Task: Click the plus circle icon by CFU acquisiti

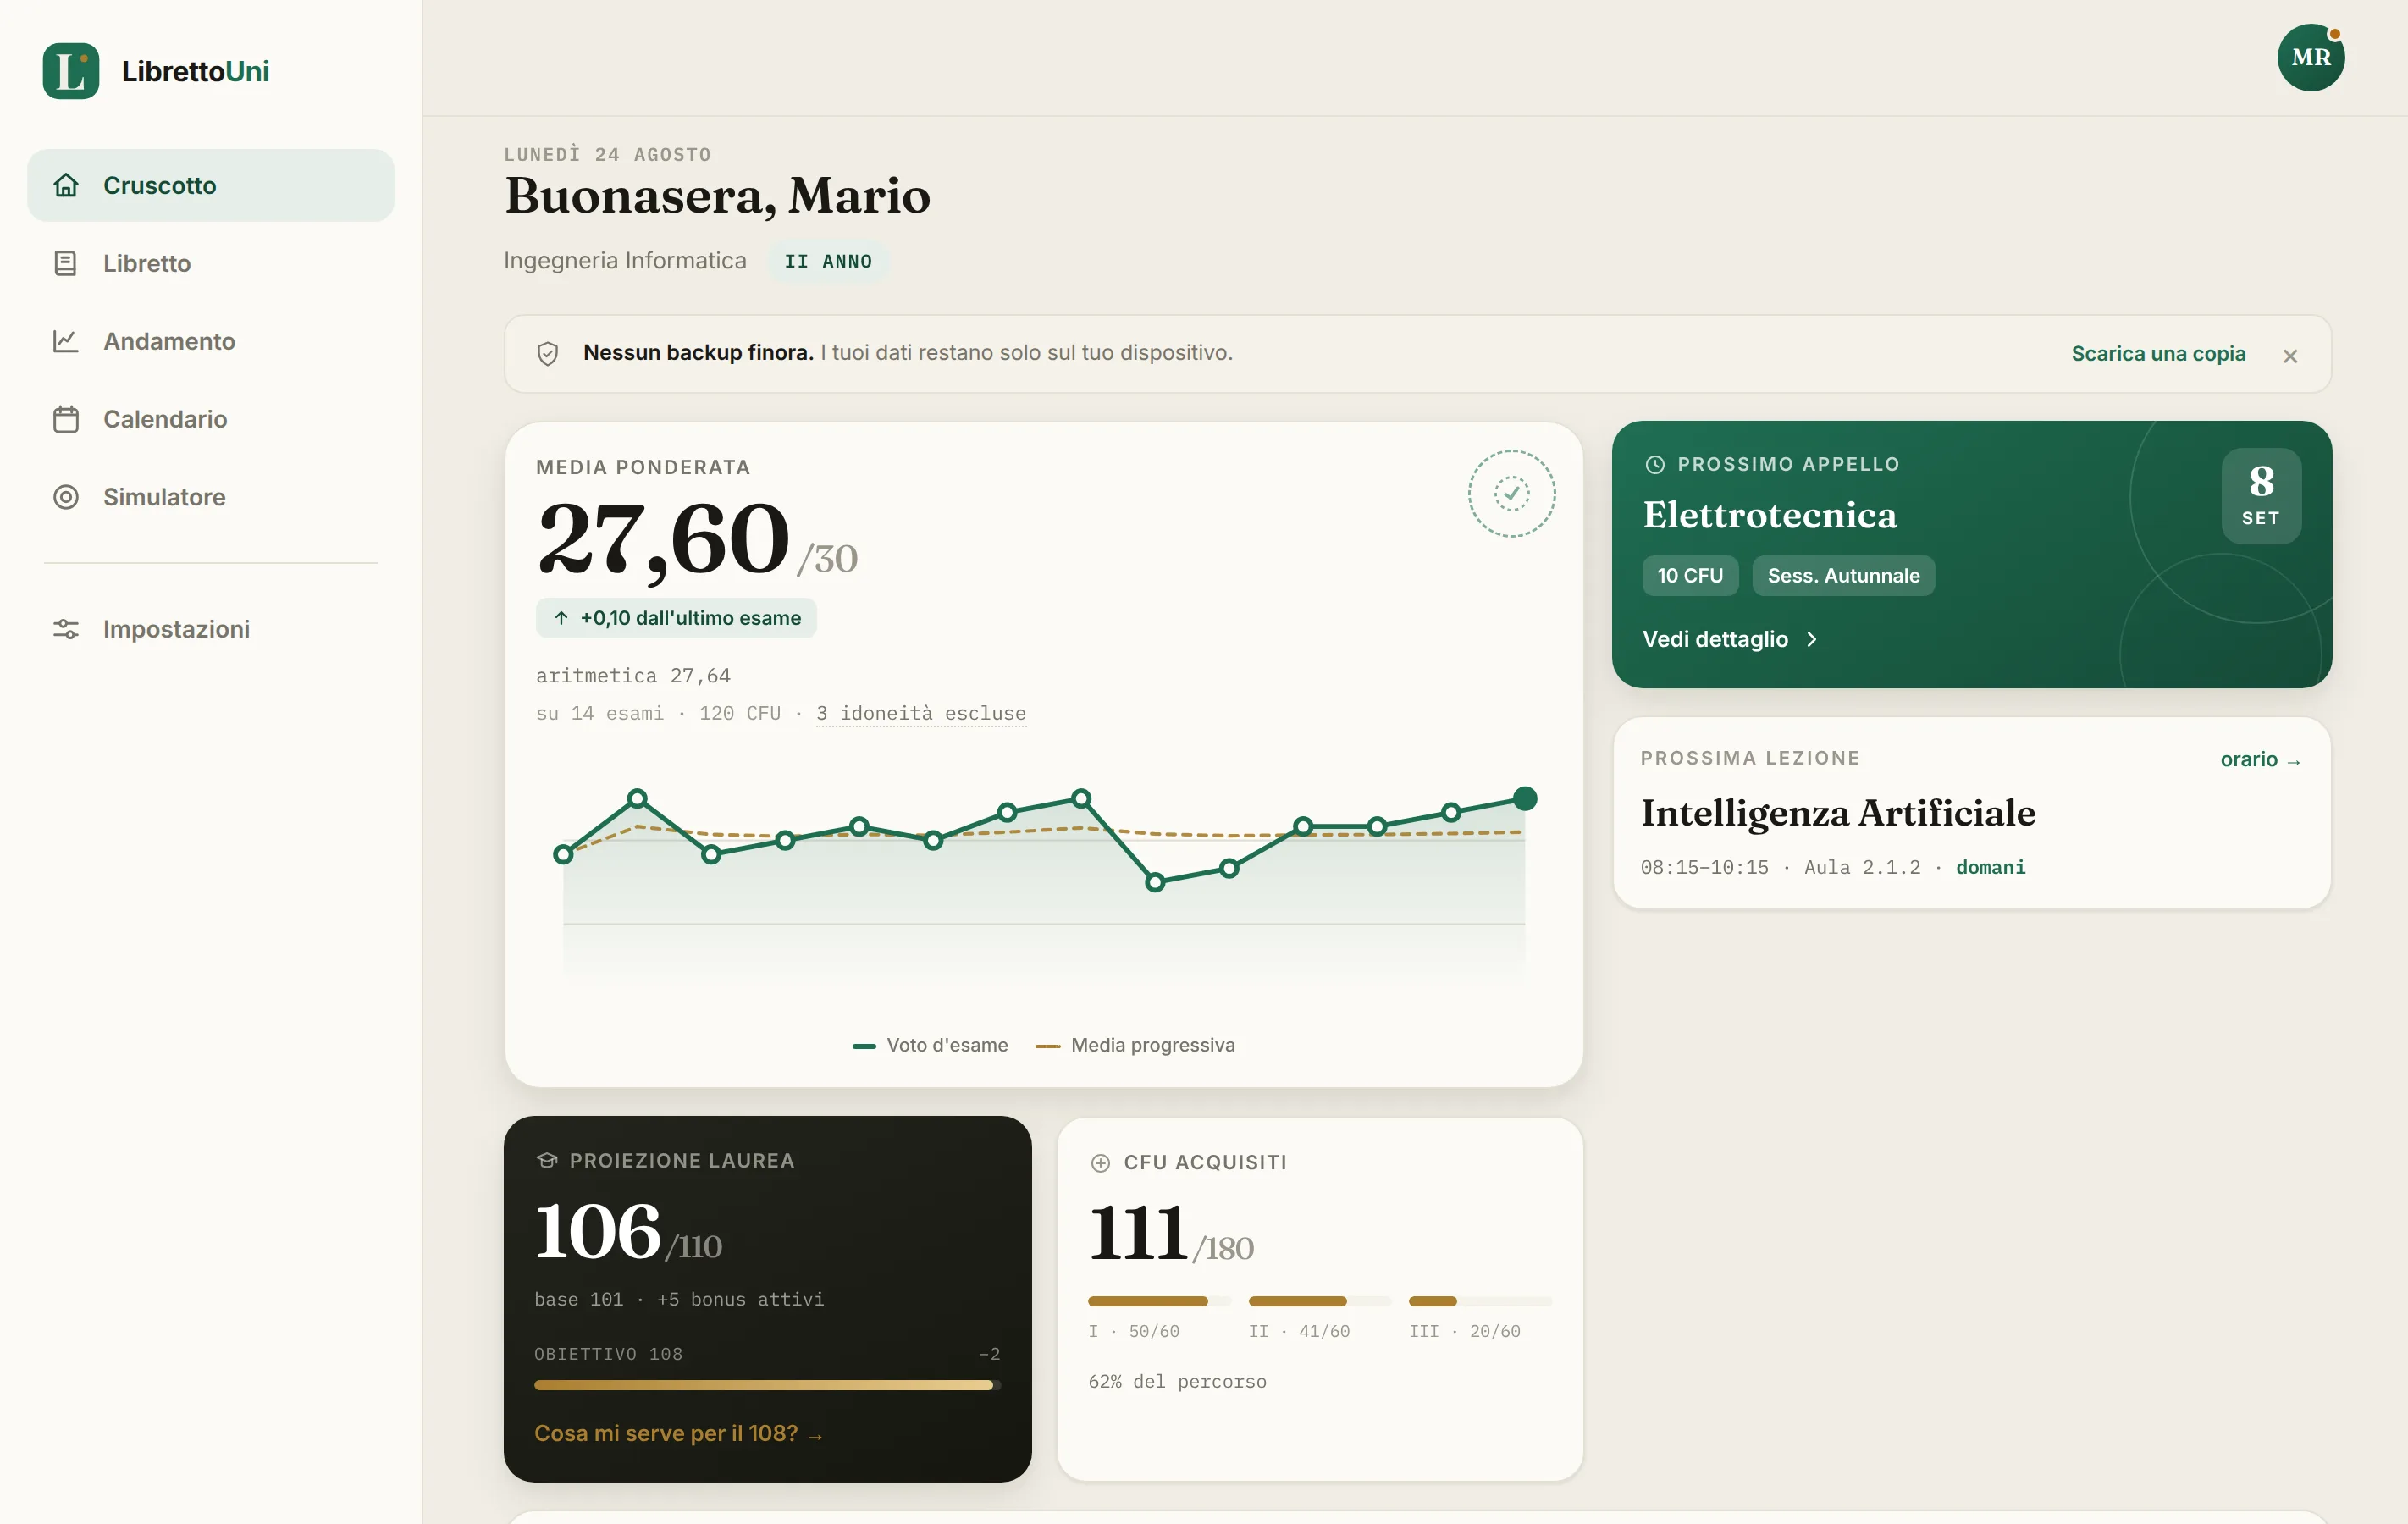Action: (1100, 1162)
